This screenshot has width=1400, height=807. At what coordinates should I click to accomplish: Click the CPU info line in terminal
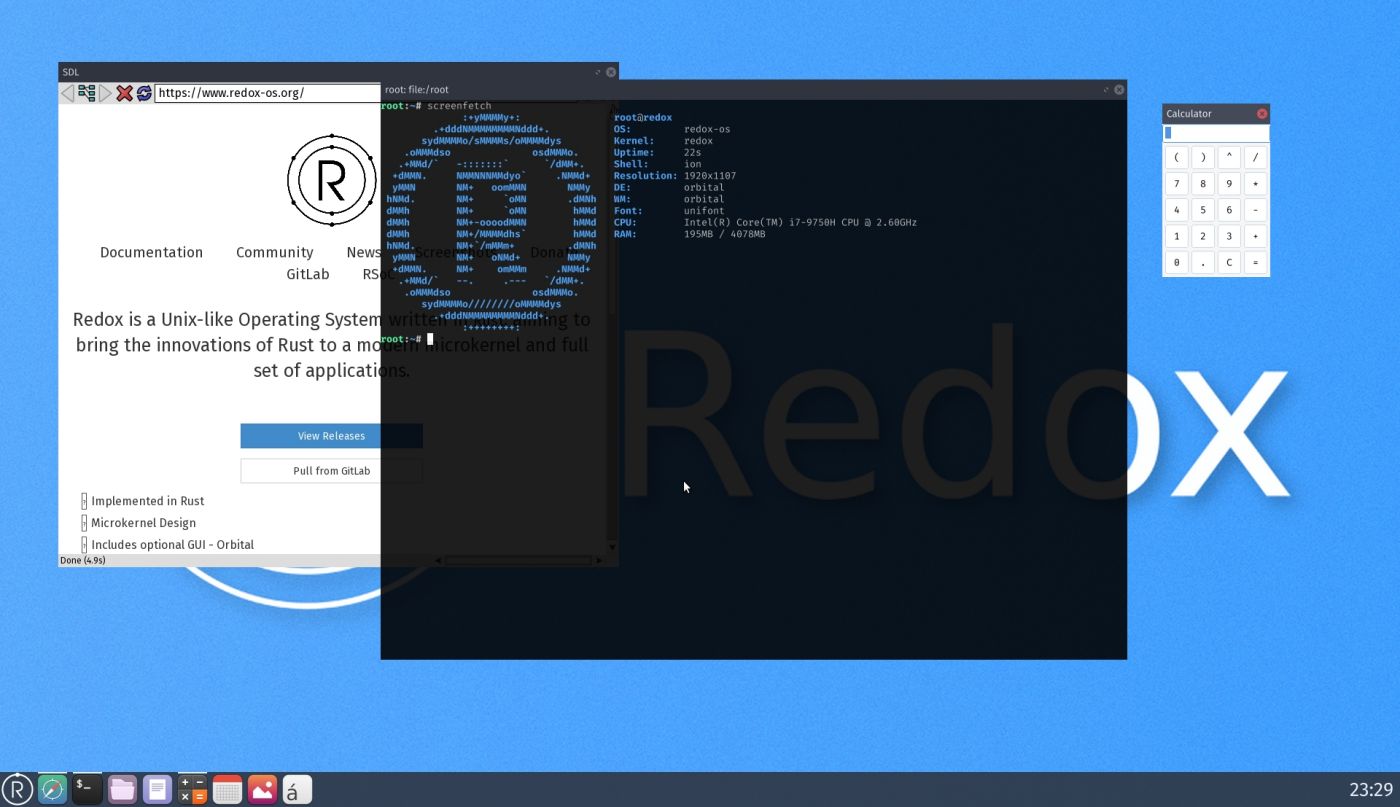tap(765, 222)
